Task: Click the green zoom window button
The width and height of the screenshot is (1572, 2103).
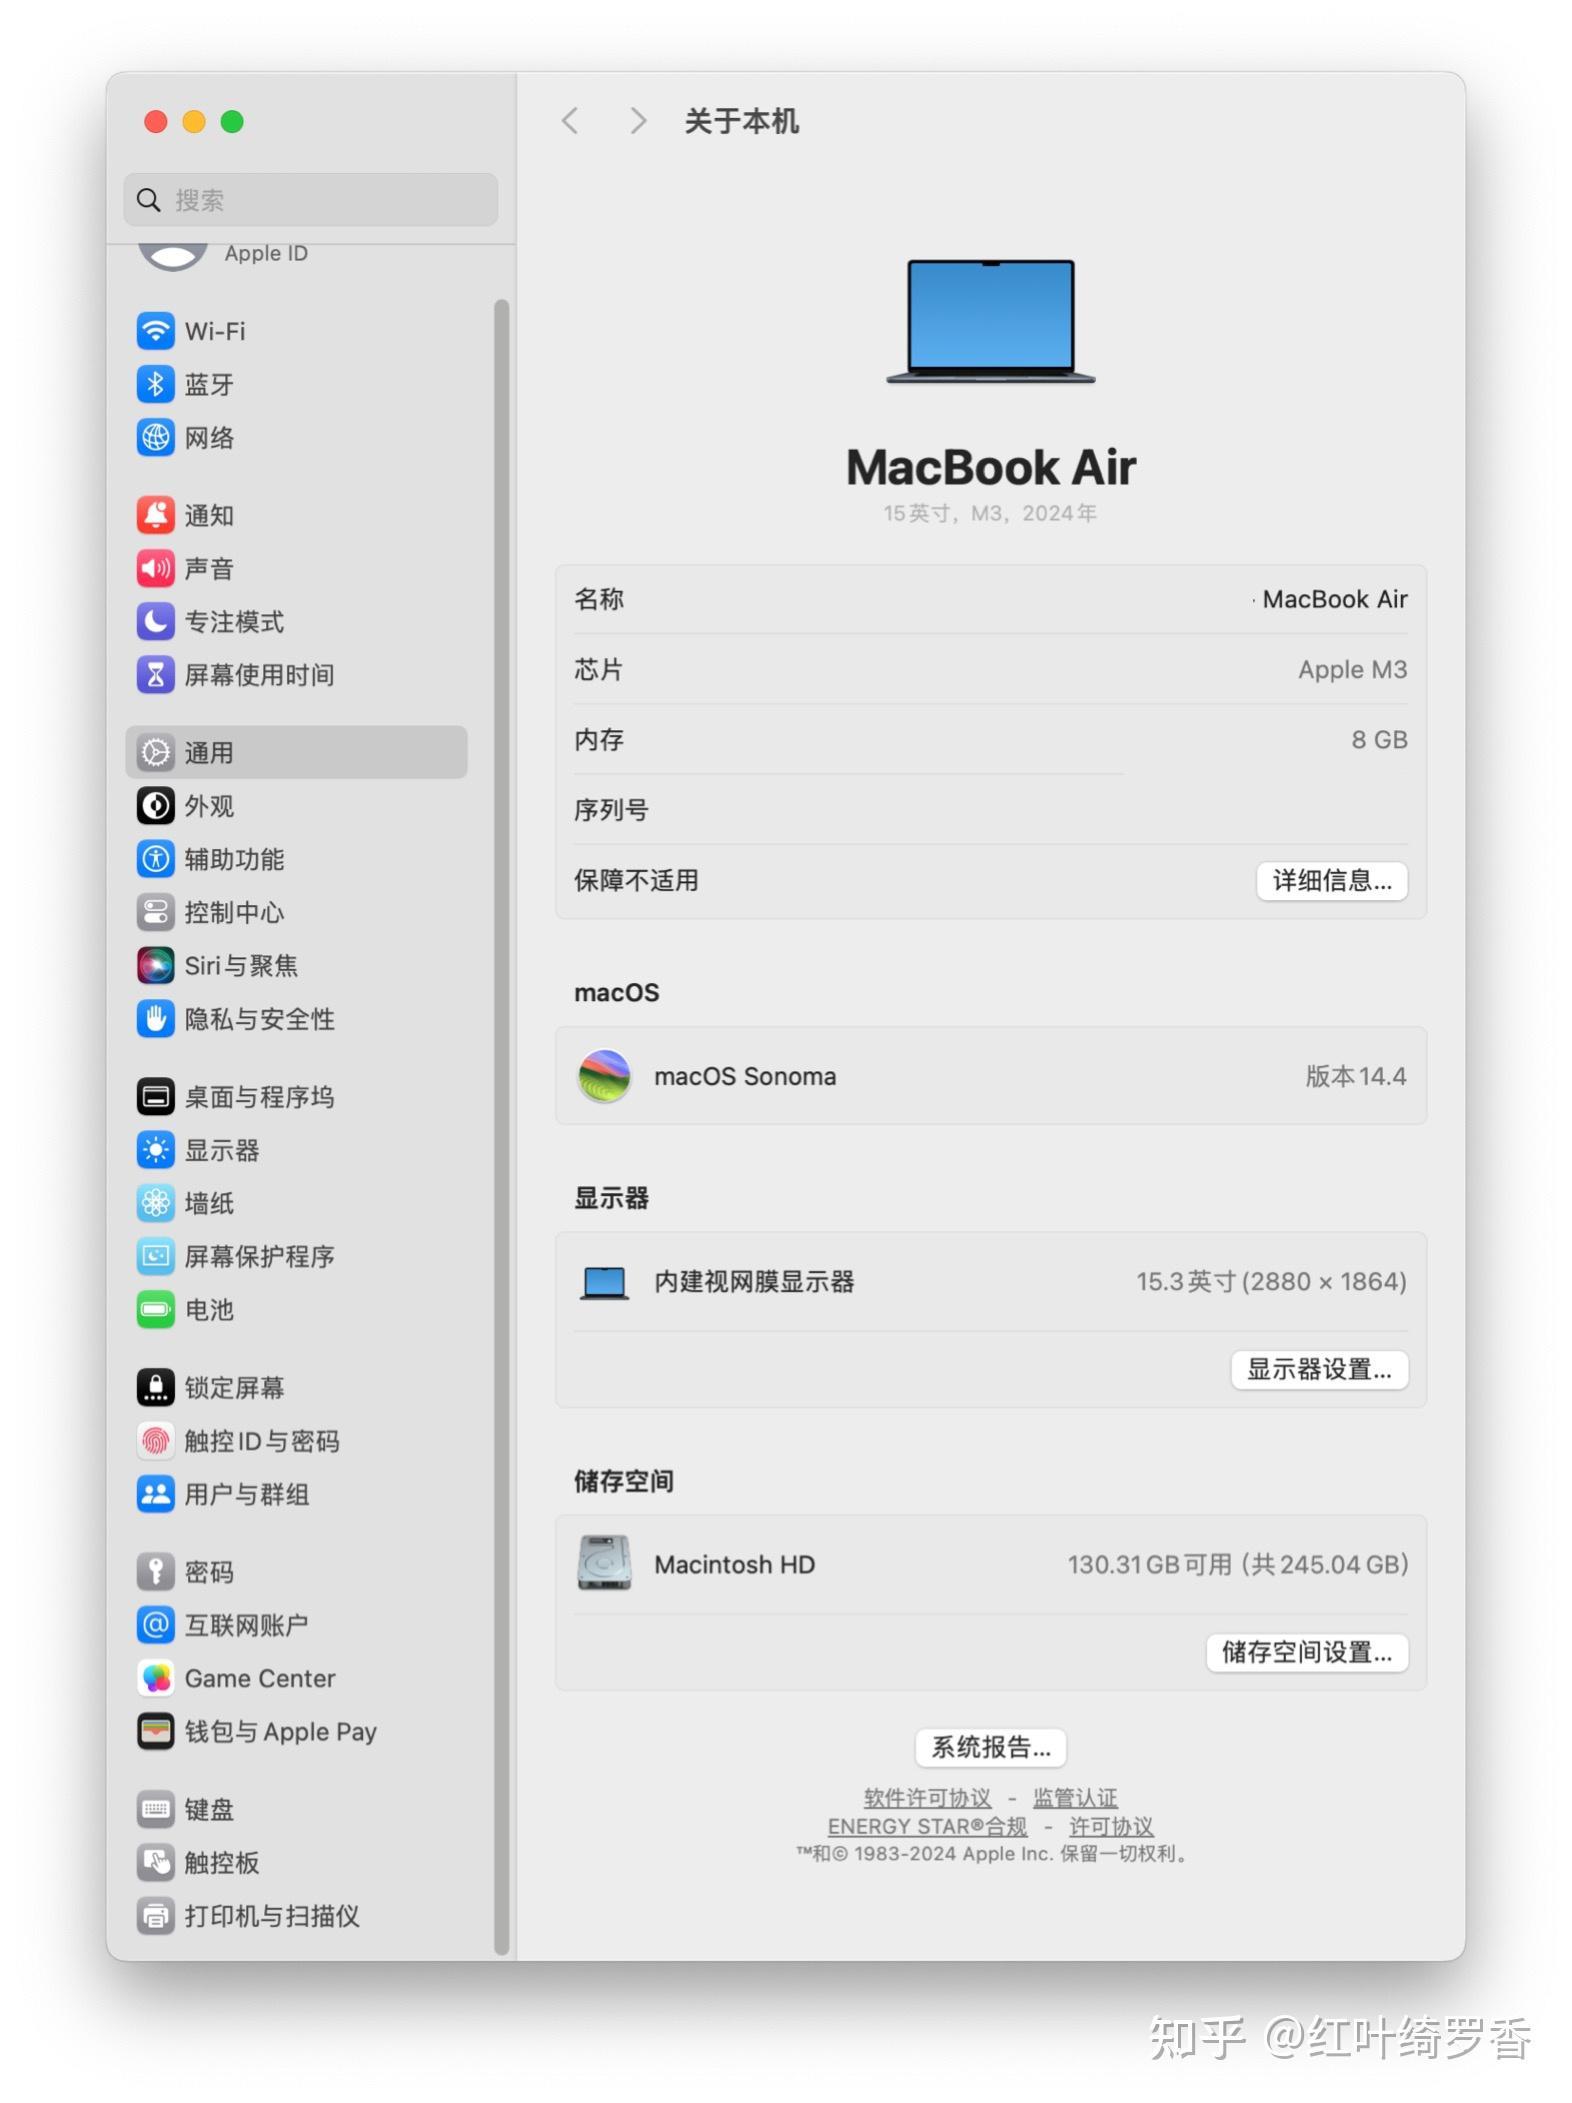Action: pos(232,122)
